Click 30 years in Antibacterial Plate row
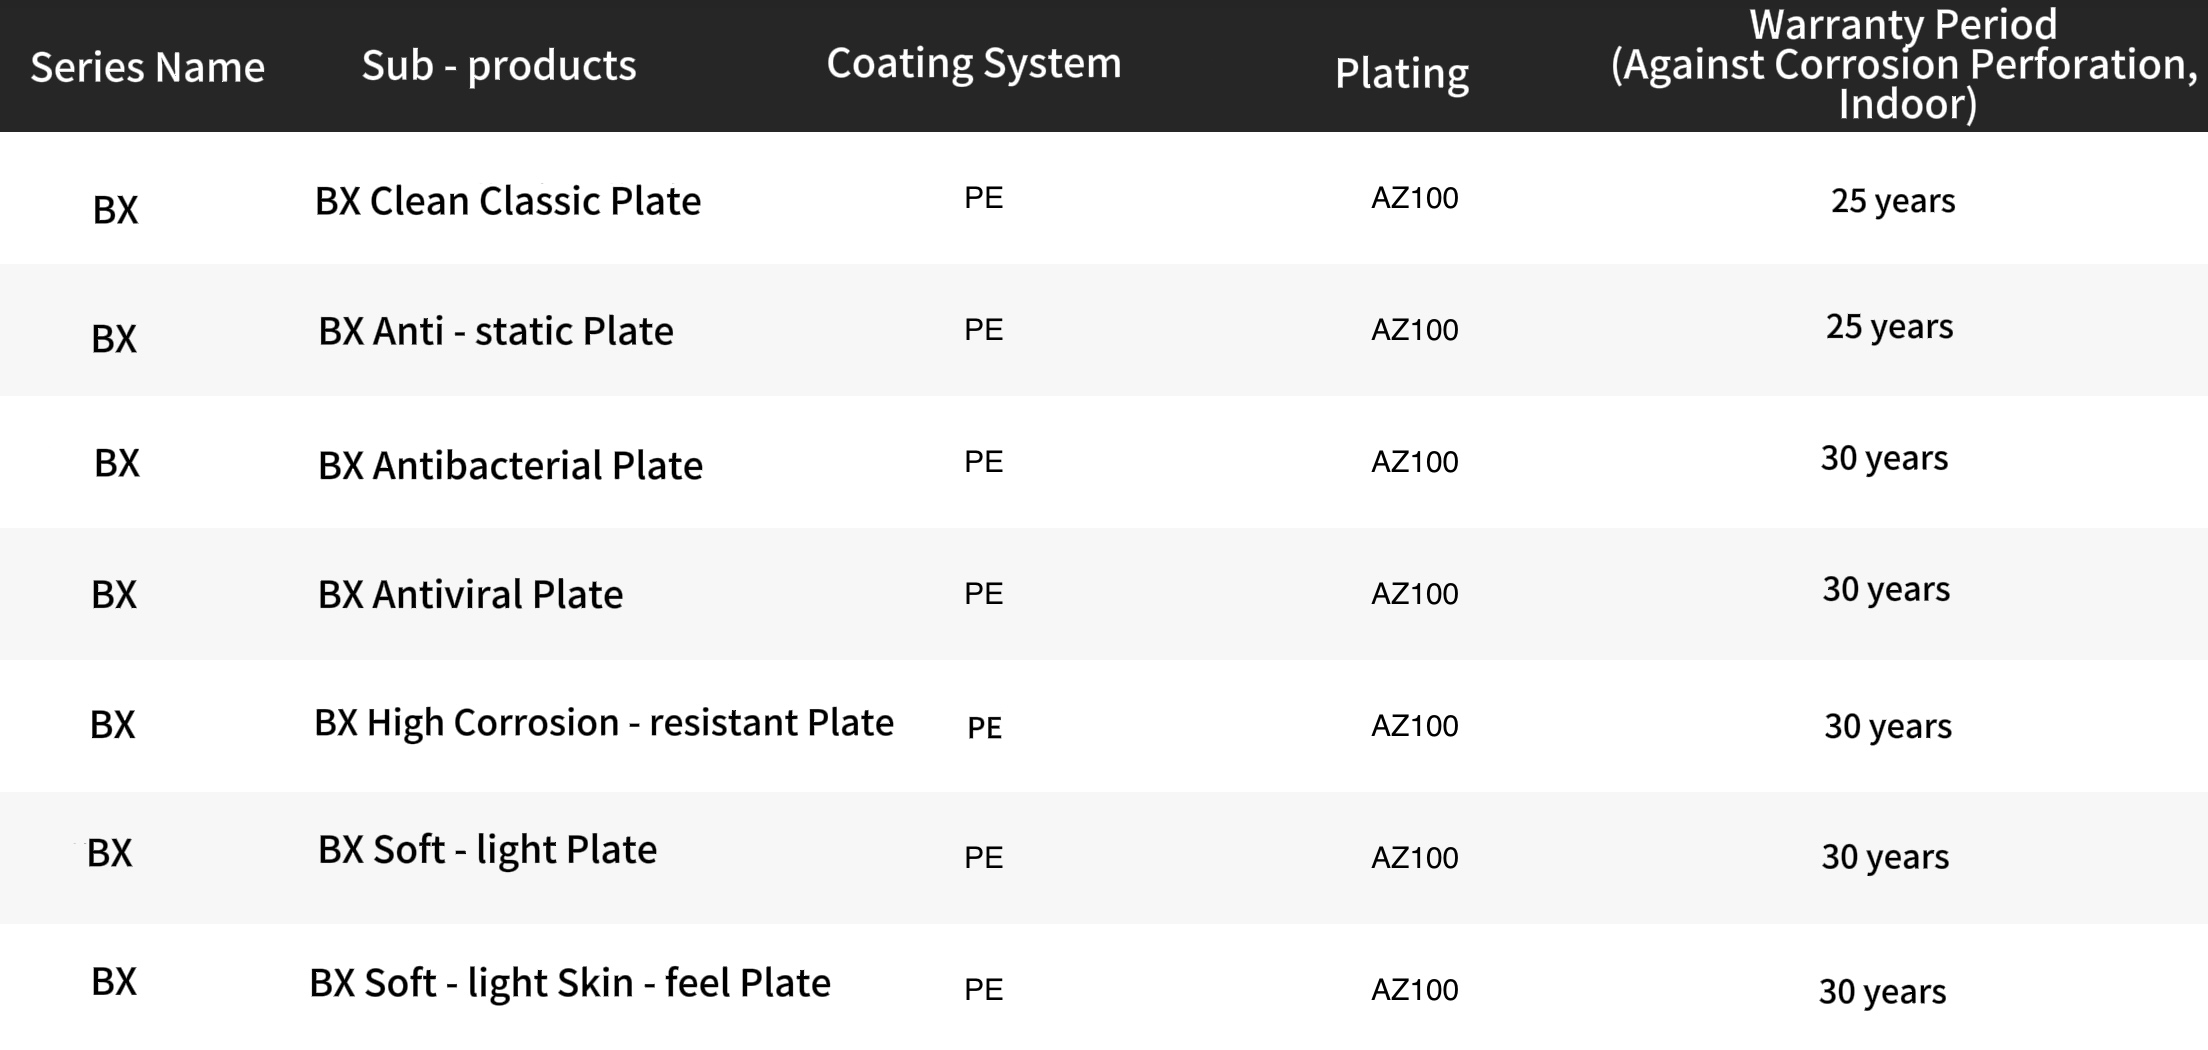The image size is (2208, 1050). coord(1884,458)
